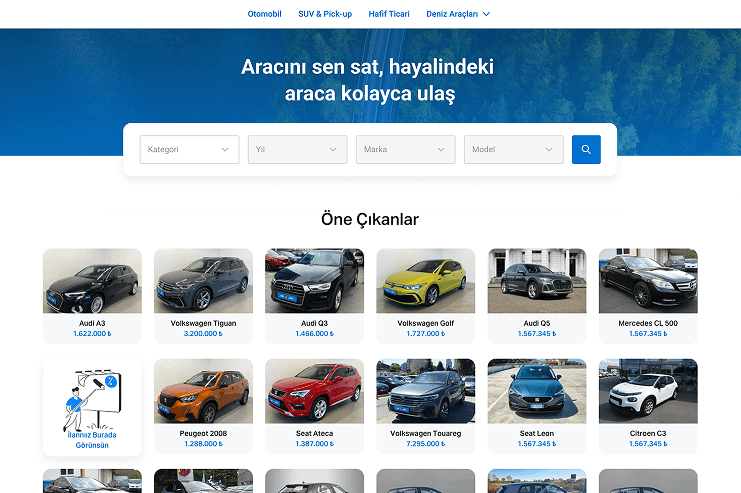Open the Volkswagen Tiguan car photo
Image resolution: width=741 pixels, height=493 pixels.
tap(203, 281)
